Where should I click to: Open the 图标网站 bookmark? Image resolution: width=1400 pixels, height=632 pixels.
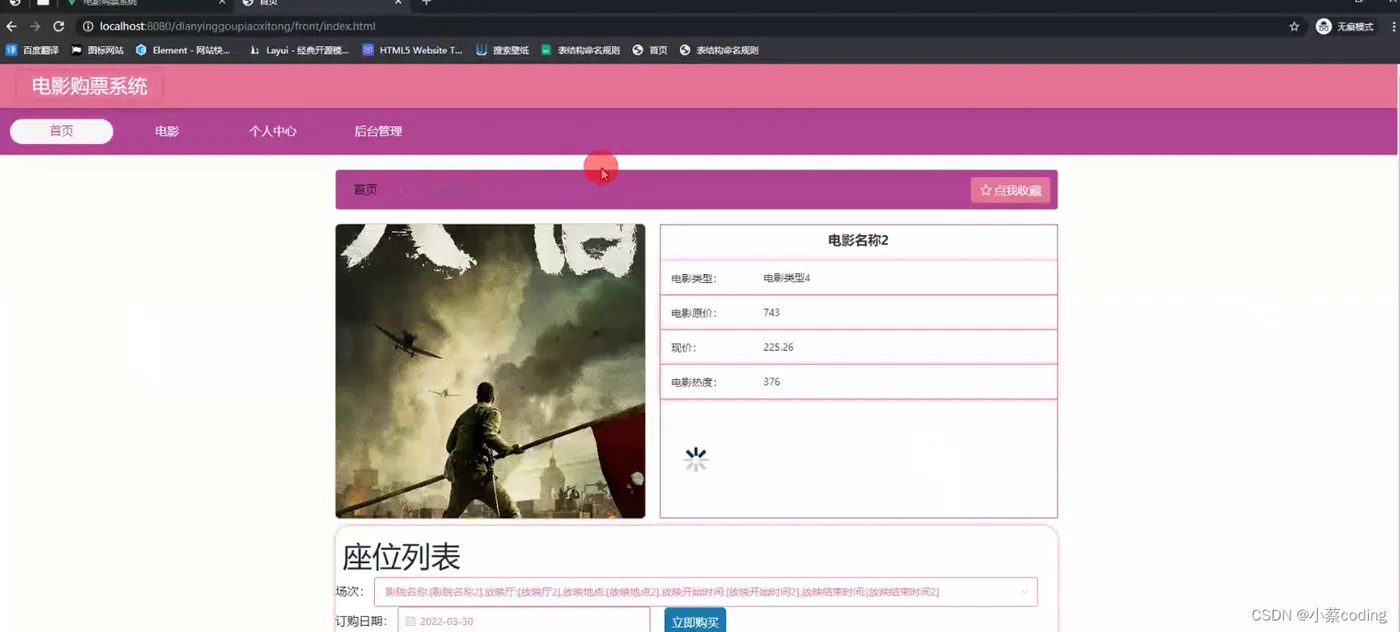coord(98,50)
